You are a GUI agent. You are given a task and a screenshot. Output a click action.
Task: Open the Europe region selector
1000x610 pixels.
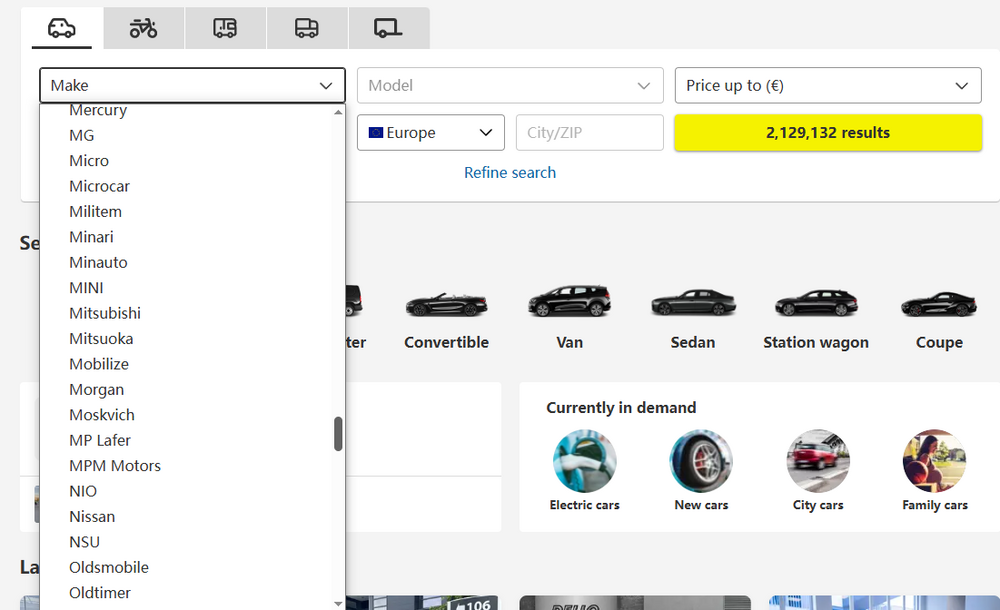pyautogui.click(x=430, y=132)
